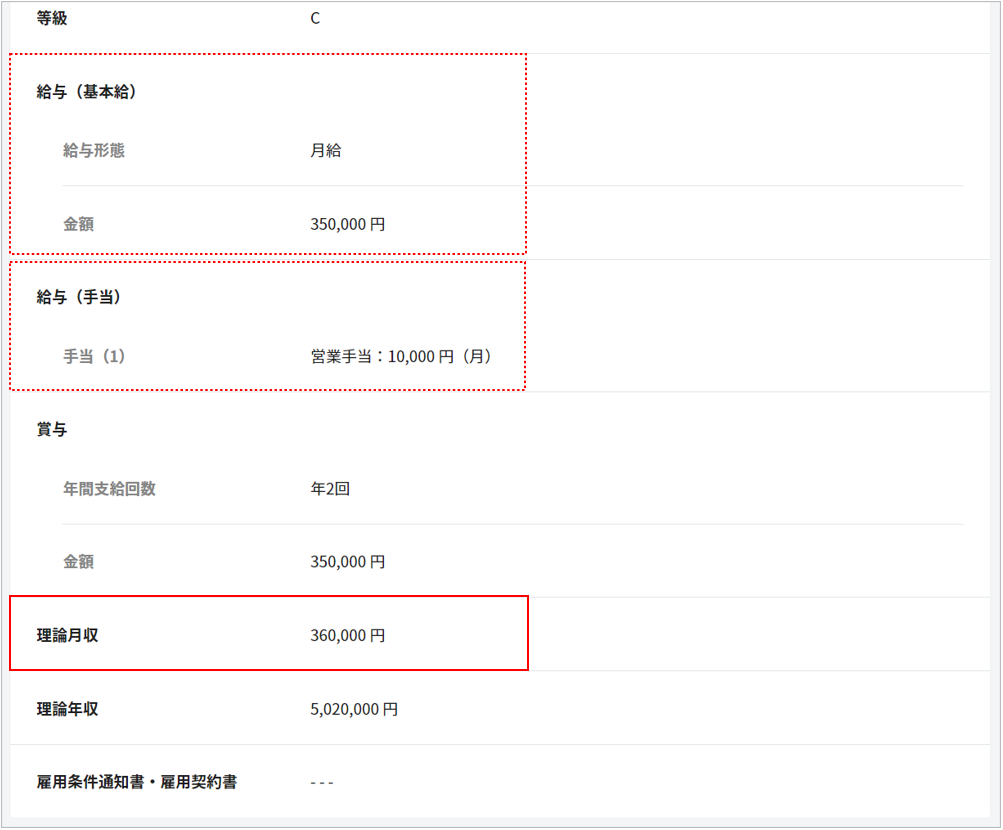1003x830 pixels.
Task: Select the 営業手当：10,000円（月） value
Action: [401, 356]
